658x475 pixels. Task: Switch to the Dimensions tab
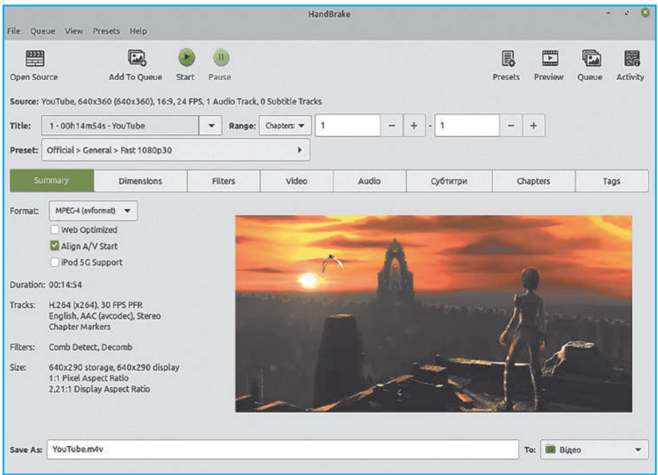coord(139,181)
